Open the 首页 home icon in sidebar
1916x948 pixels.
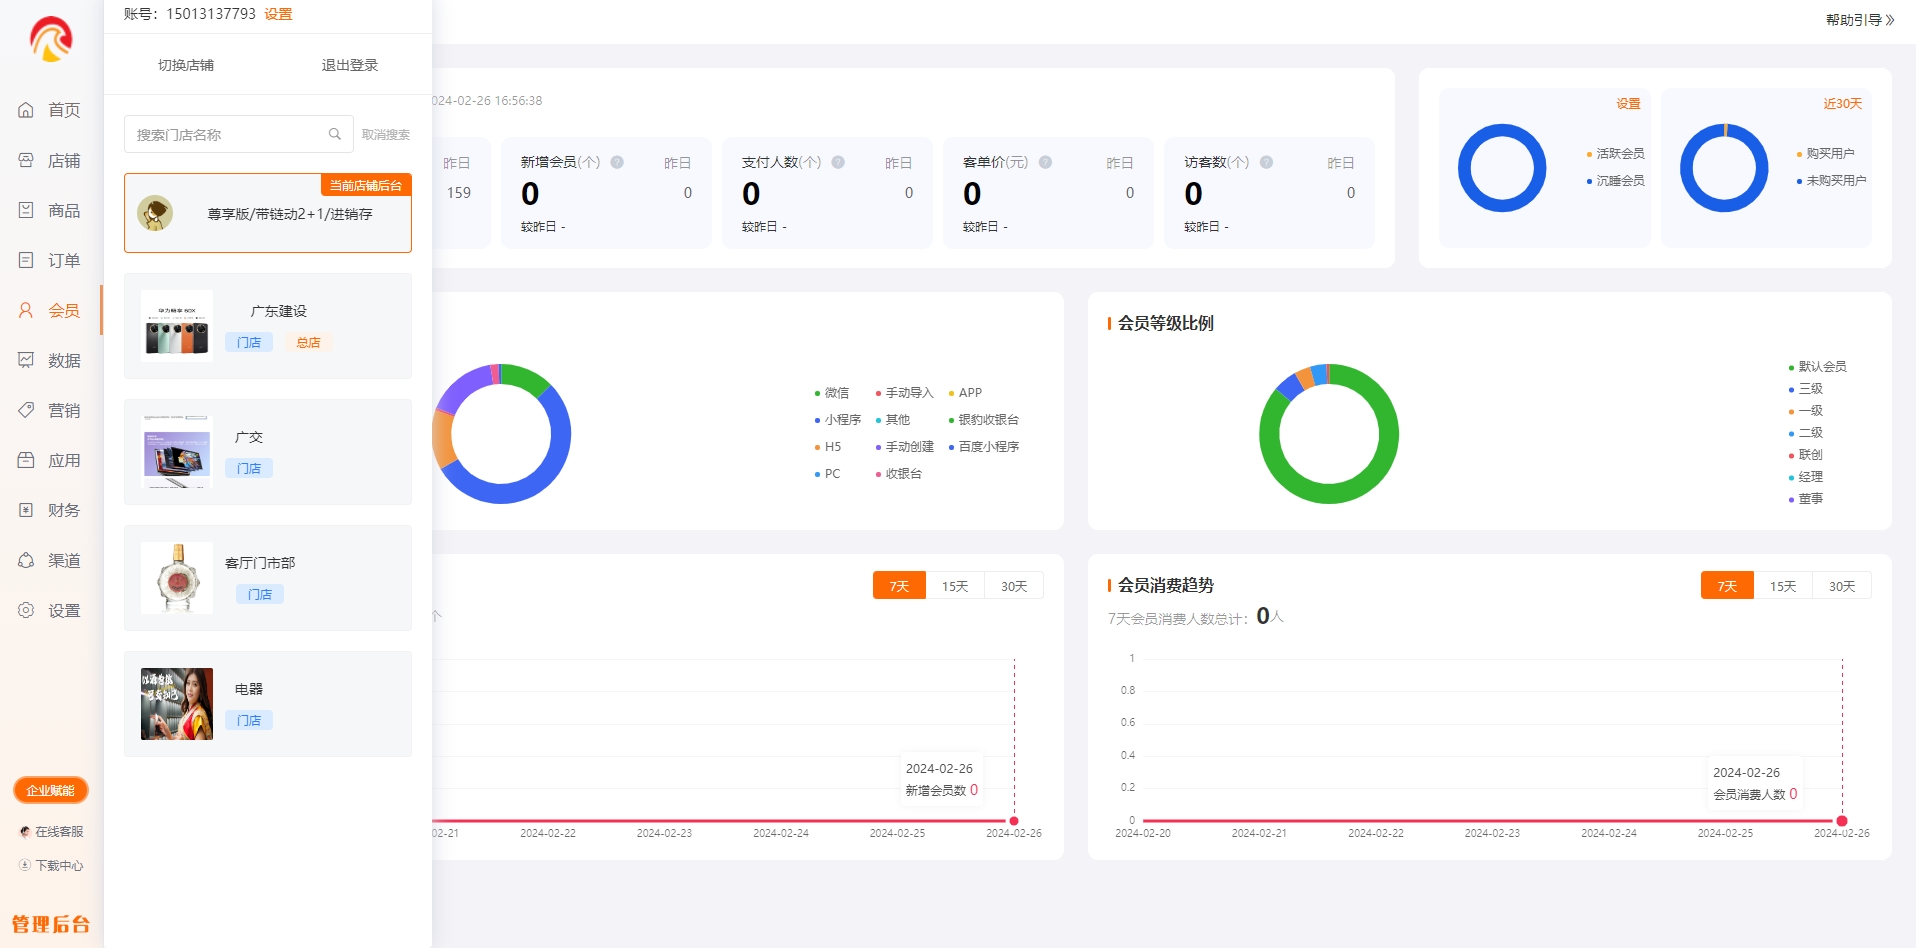tap(26, 110)
